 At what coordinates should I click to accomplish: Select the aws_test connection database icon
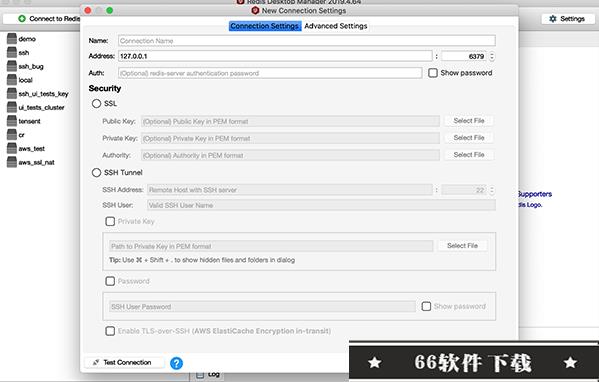(x=12, y=149)
